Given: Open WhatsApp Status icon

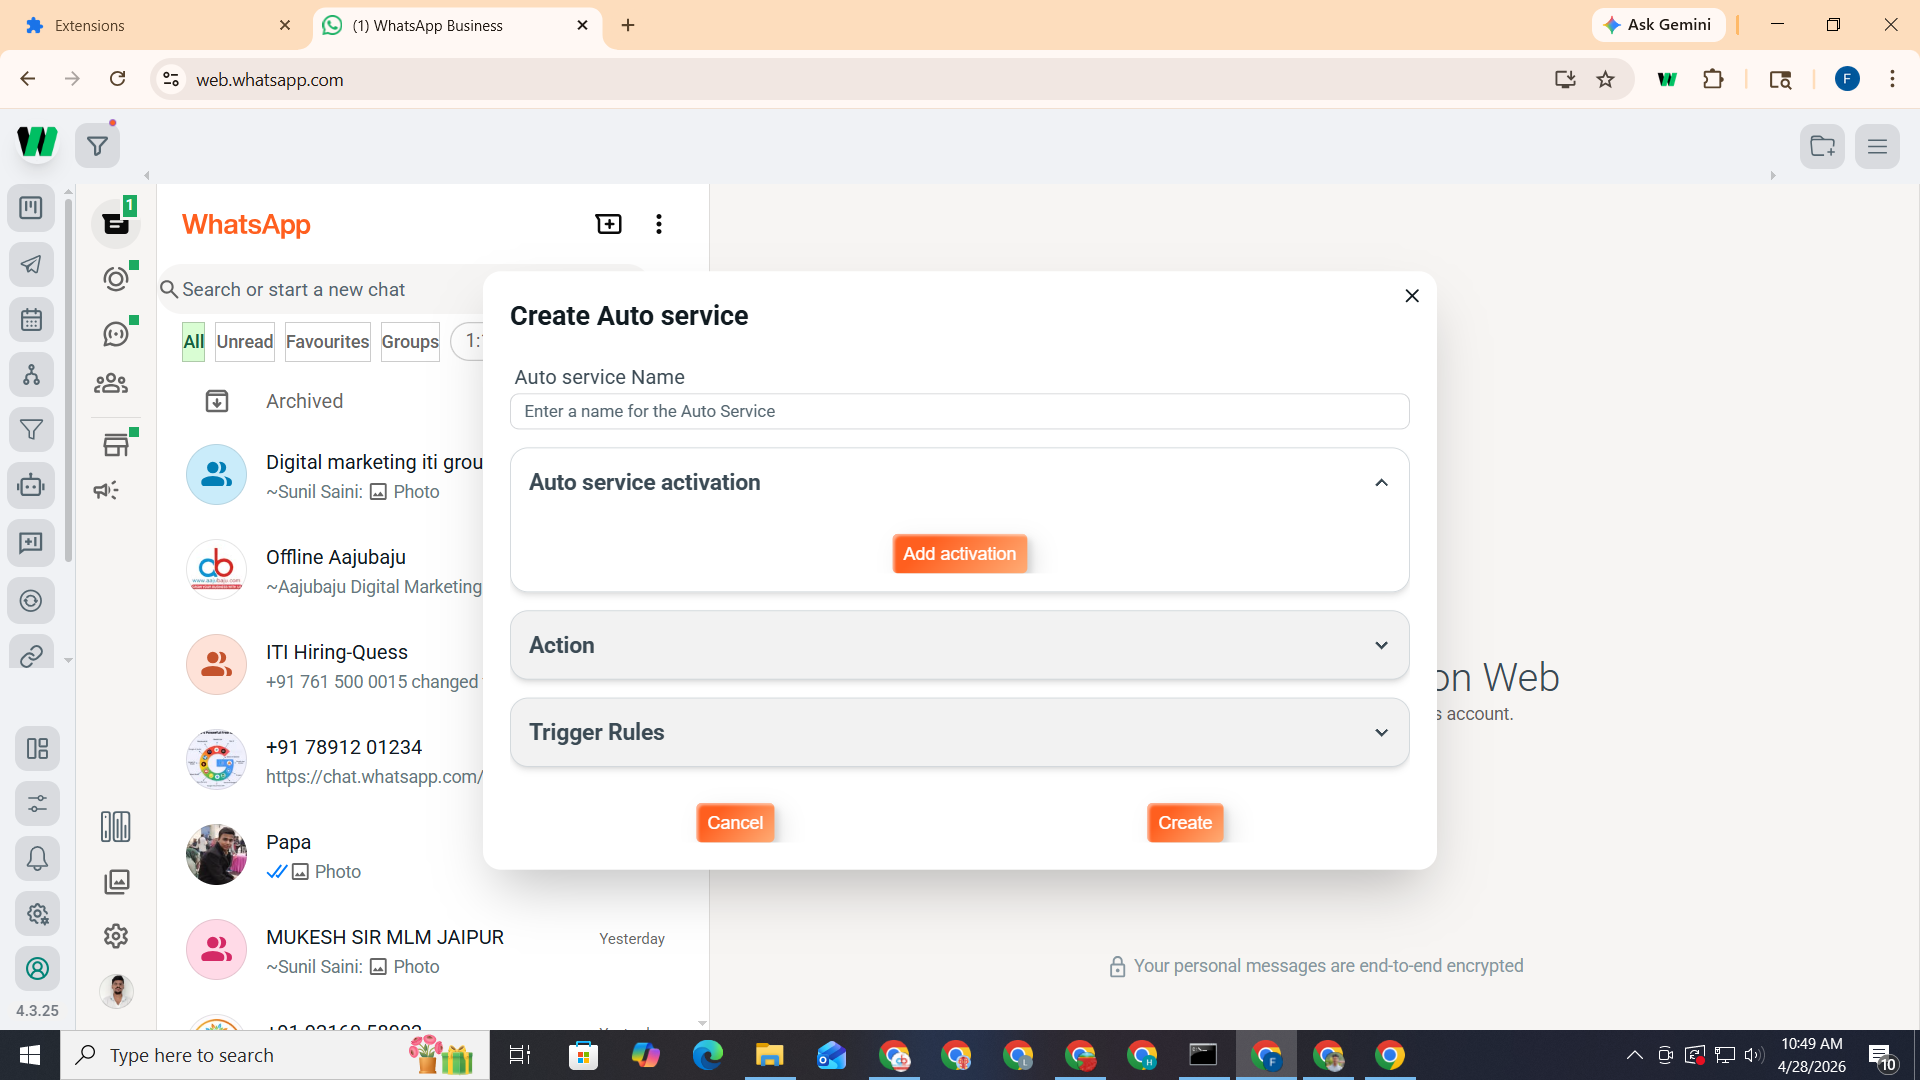Looking at the screenshot, I should click(116, 279).
